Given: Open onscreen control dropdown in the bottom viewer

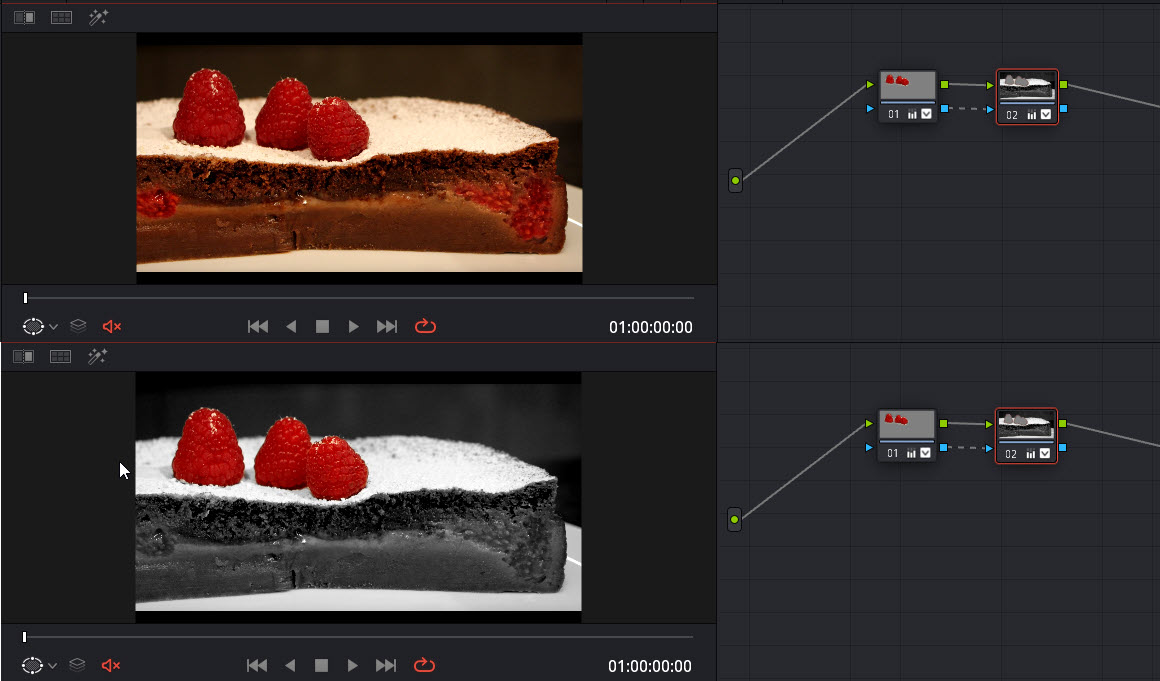Looking at the screenshot, I should click(53, 666).
